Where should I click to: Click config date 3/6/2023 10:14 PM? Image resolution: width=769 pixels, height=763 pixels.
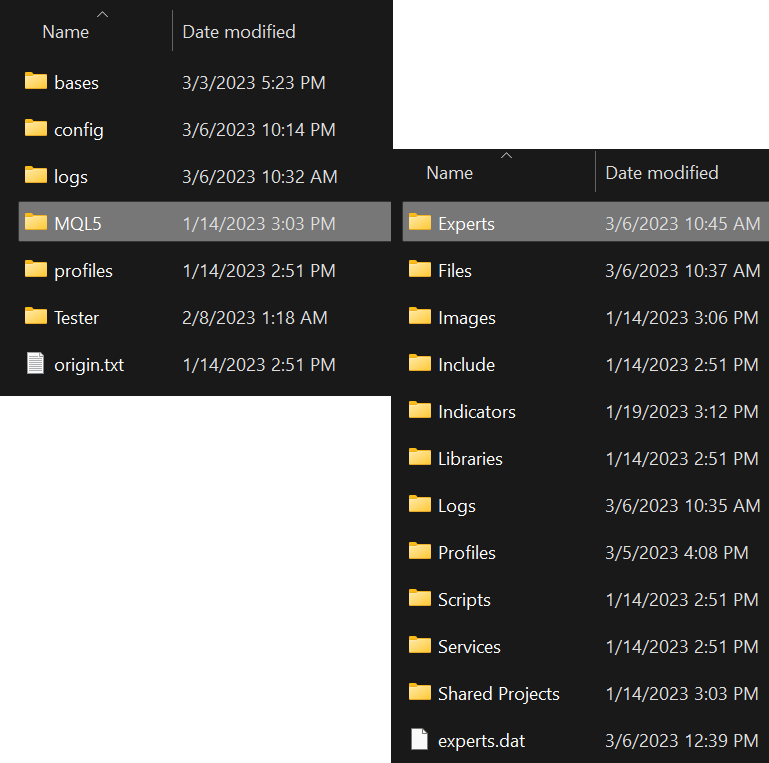click(x=259, y=130)
